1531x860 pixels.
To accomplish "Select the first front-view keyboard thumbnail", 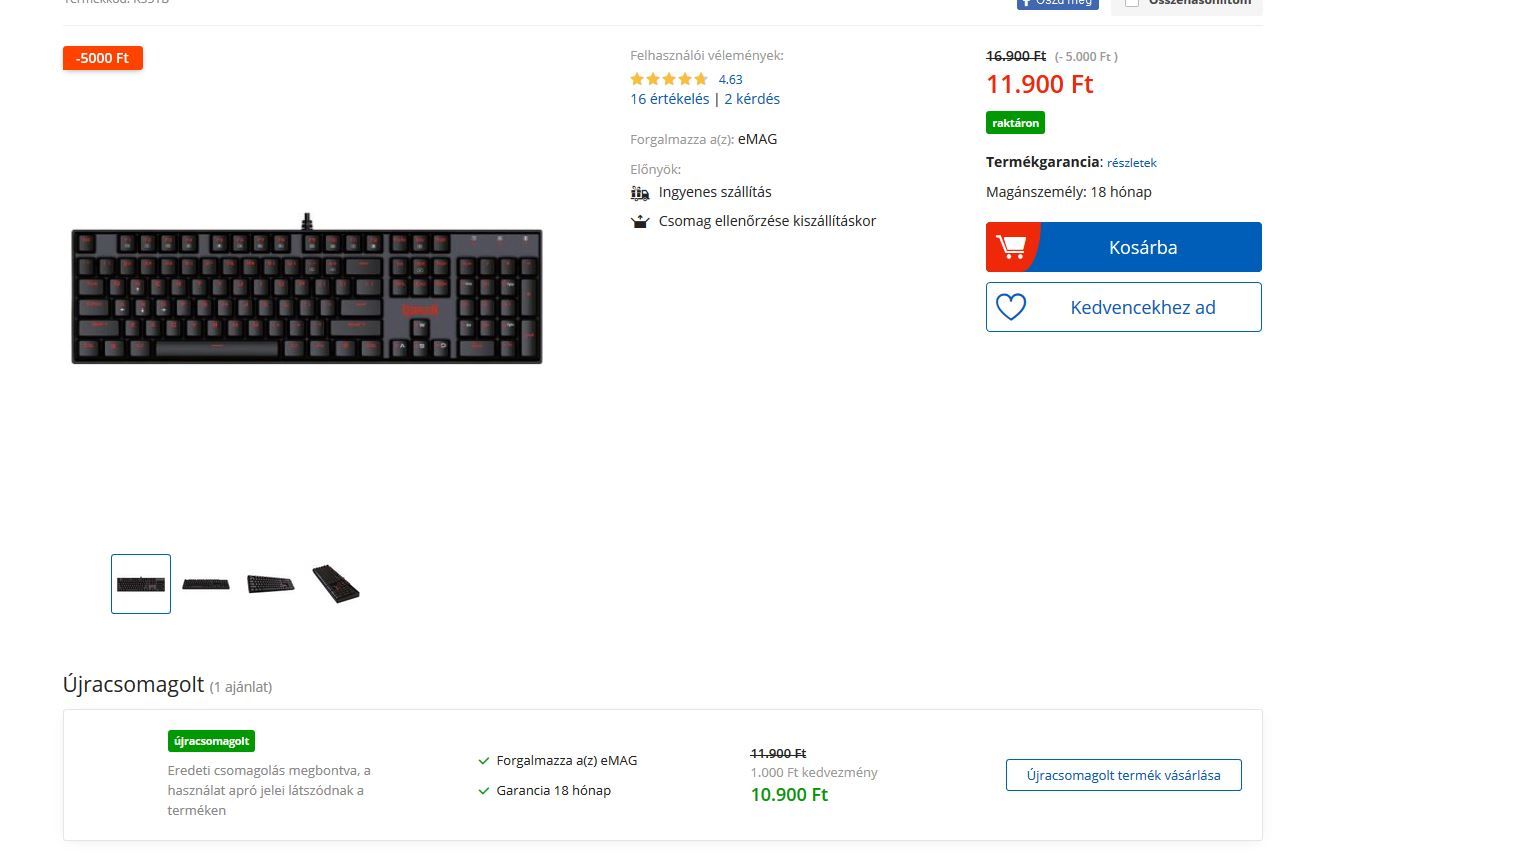I will (x=141, y=584).
